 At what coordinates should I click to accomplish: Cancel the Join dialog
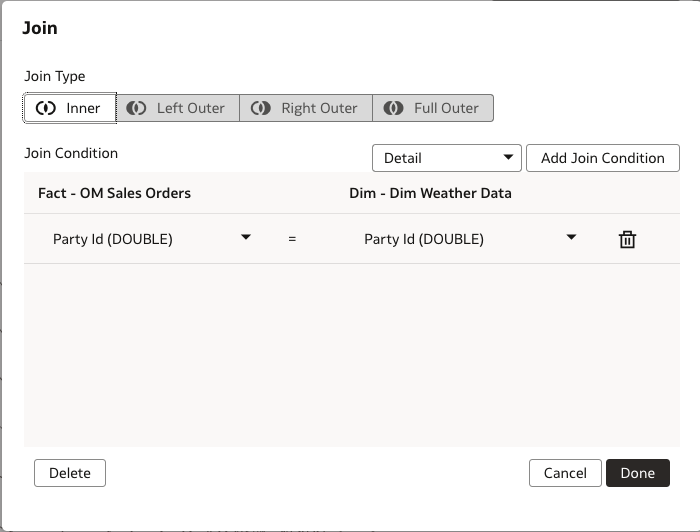pos(565,473)
